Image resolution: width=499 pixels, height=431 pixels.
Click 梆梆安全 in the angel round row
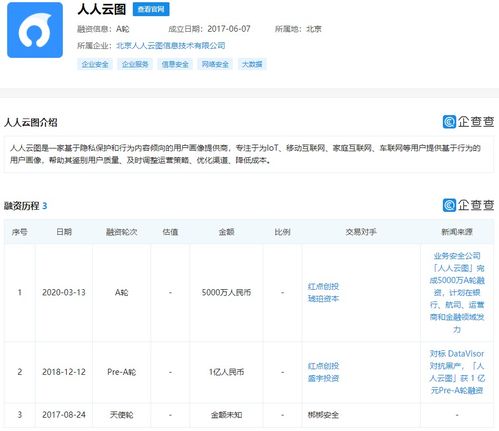pos(323,415)
